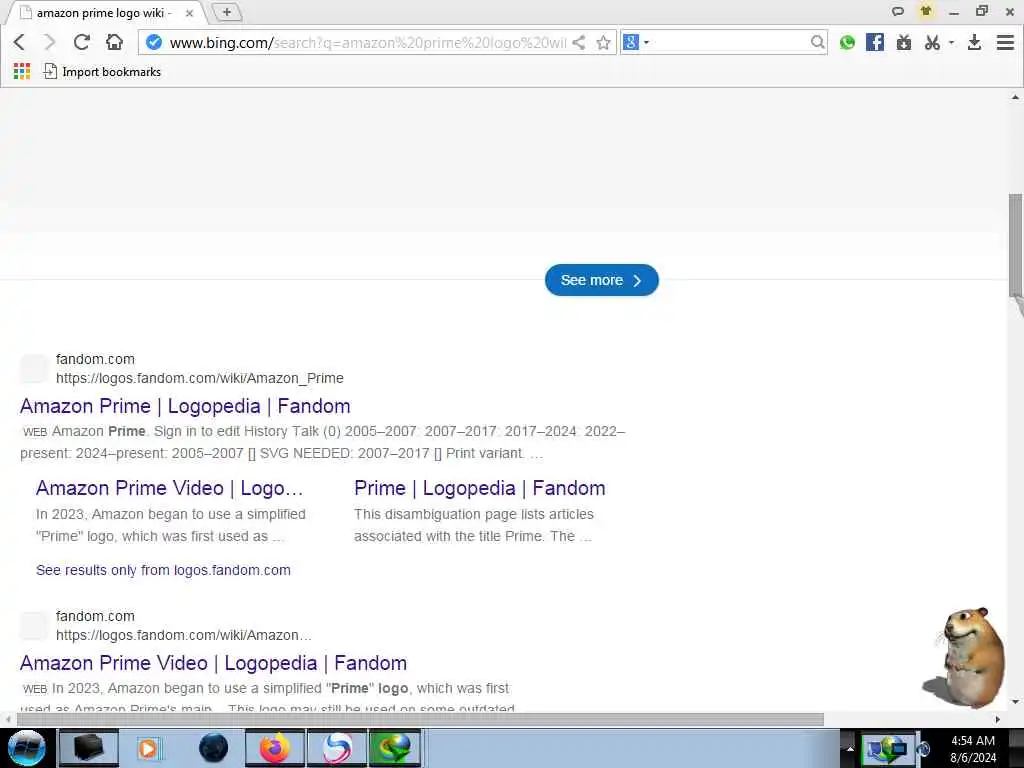Open the WhatsApp extension

pyautogui.click(x=847, y=42)
